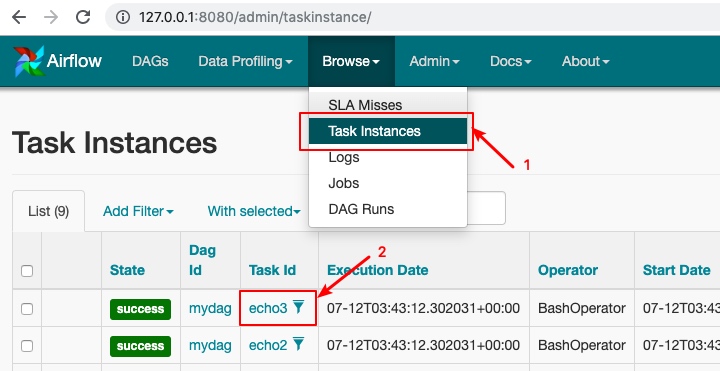Click the browser forward arrow
The width and height of the screenshot is (720, 371).
(51, 17)
